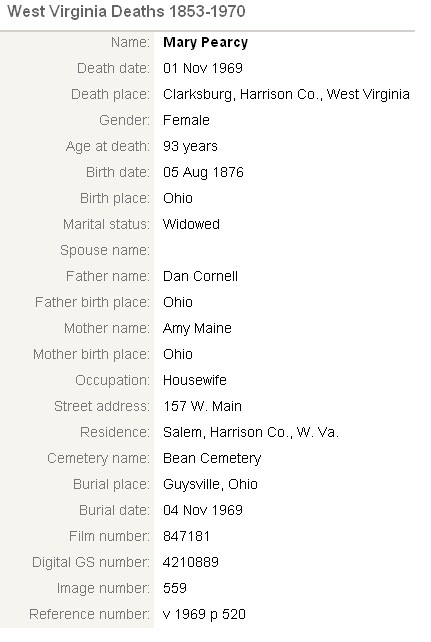Click the West Virginia Deaths 1853-1970 heading

click(126, 11)
